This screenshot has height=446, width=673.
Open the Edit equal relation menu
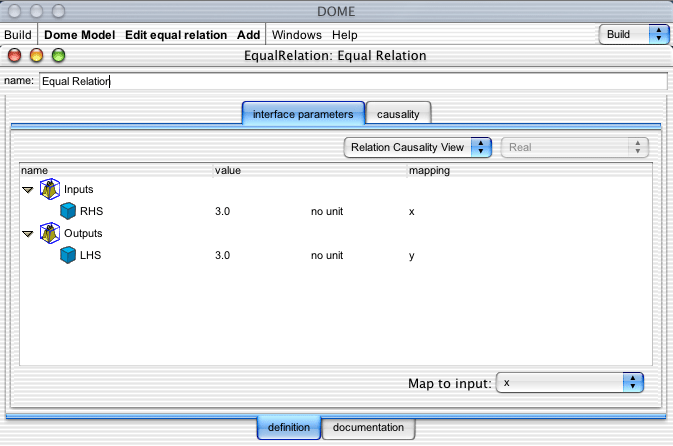click(176, 35)
